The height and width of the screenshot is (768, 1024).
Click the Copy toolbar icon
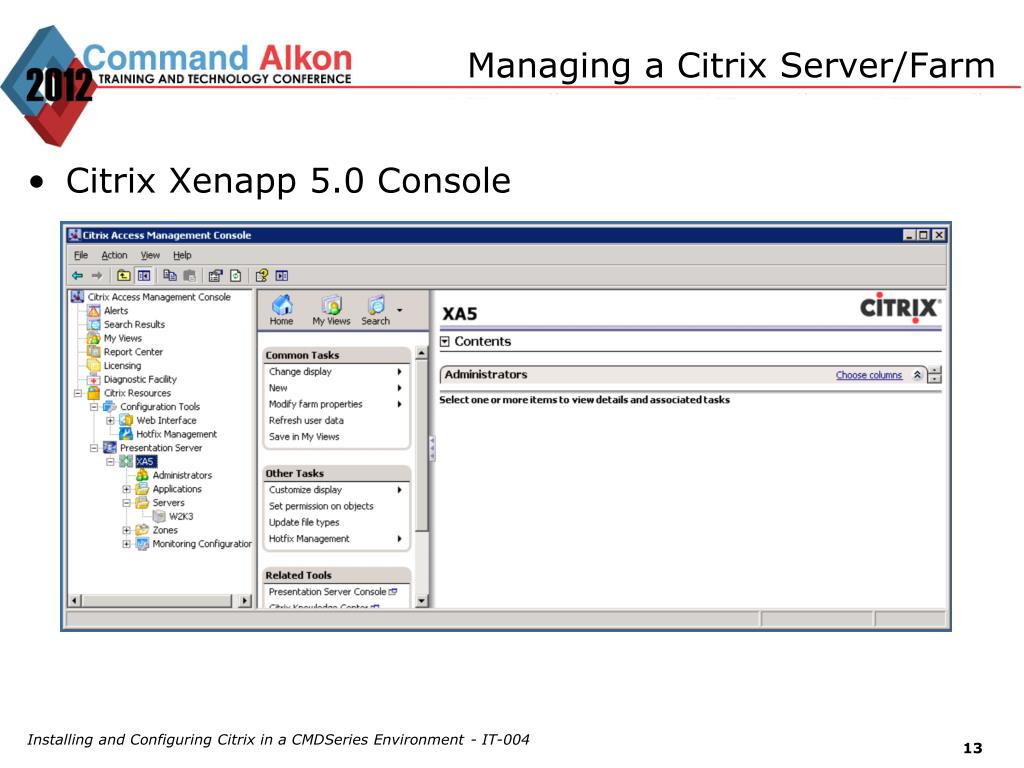point(170,276)
